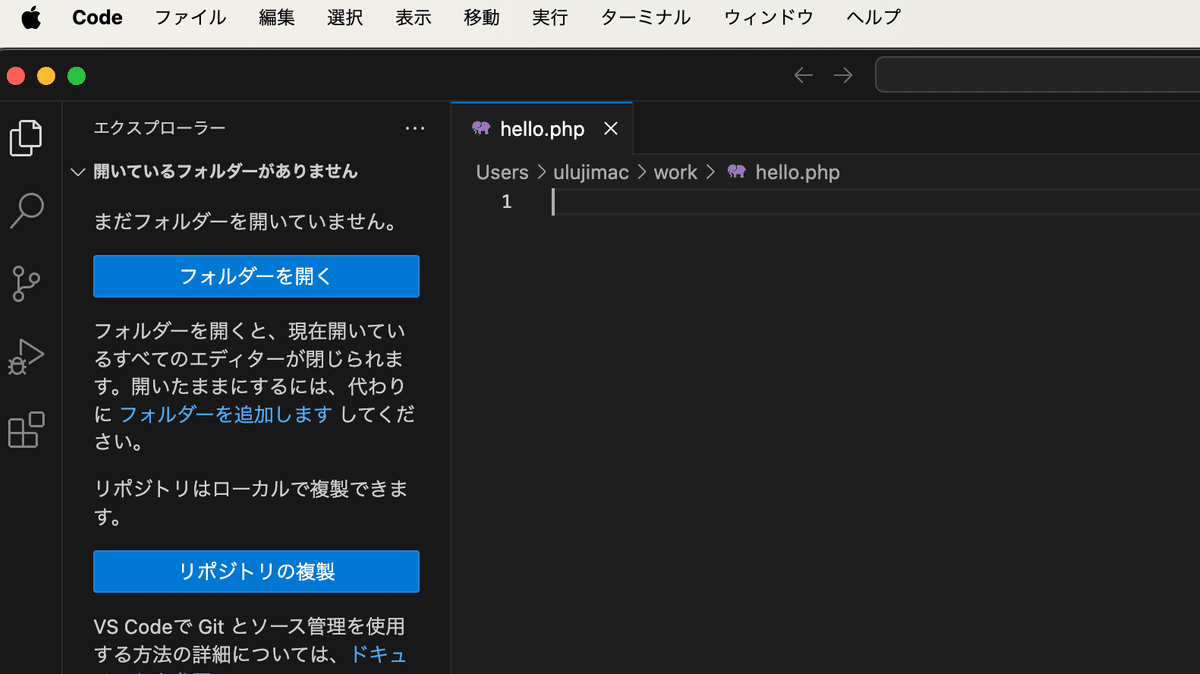1200x674 pixels.
Task: Click the フォルダーを開く button
Action: click(256, 276)
